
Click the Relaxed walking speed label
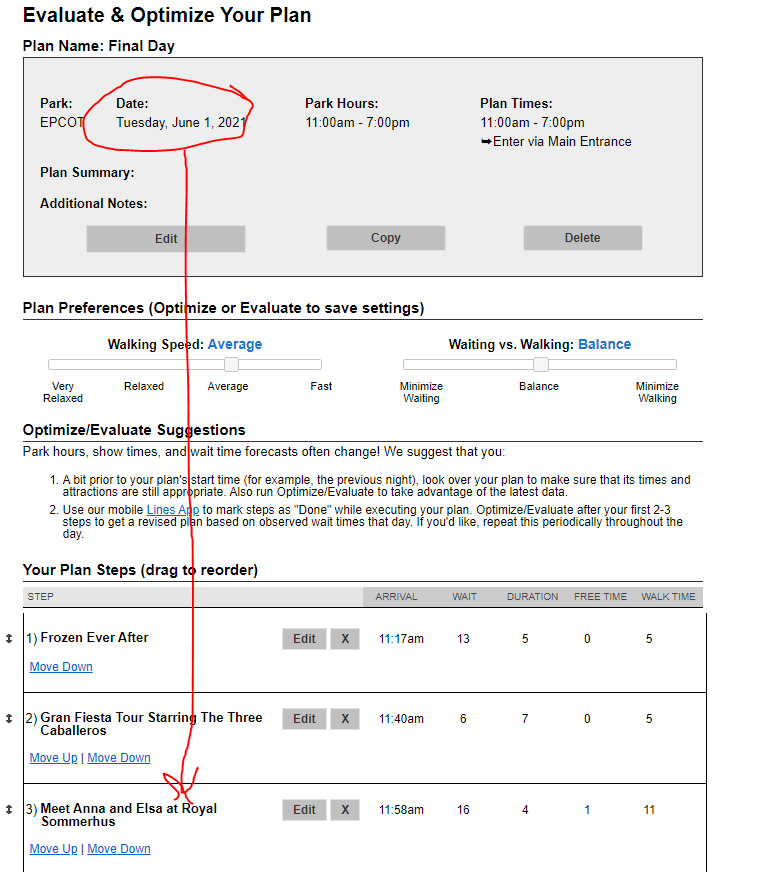pos(144,386)
